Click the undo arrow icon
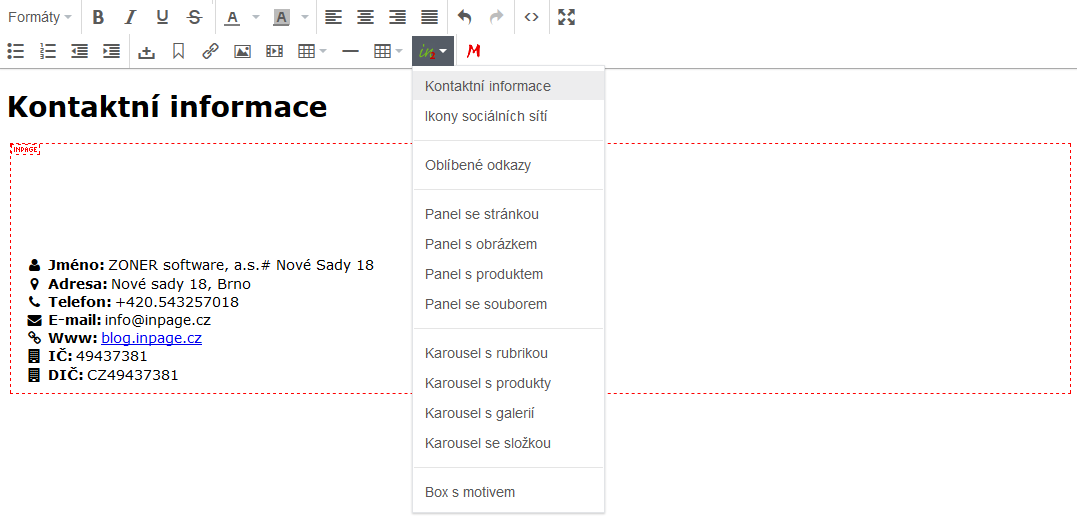The width and height of the screenshot is (1077, 521). click(464, 17)
